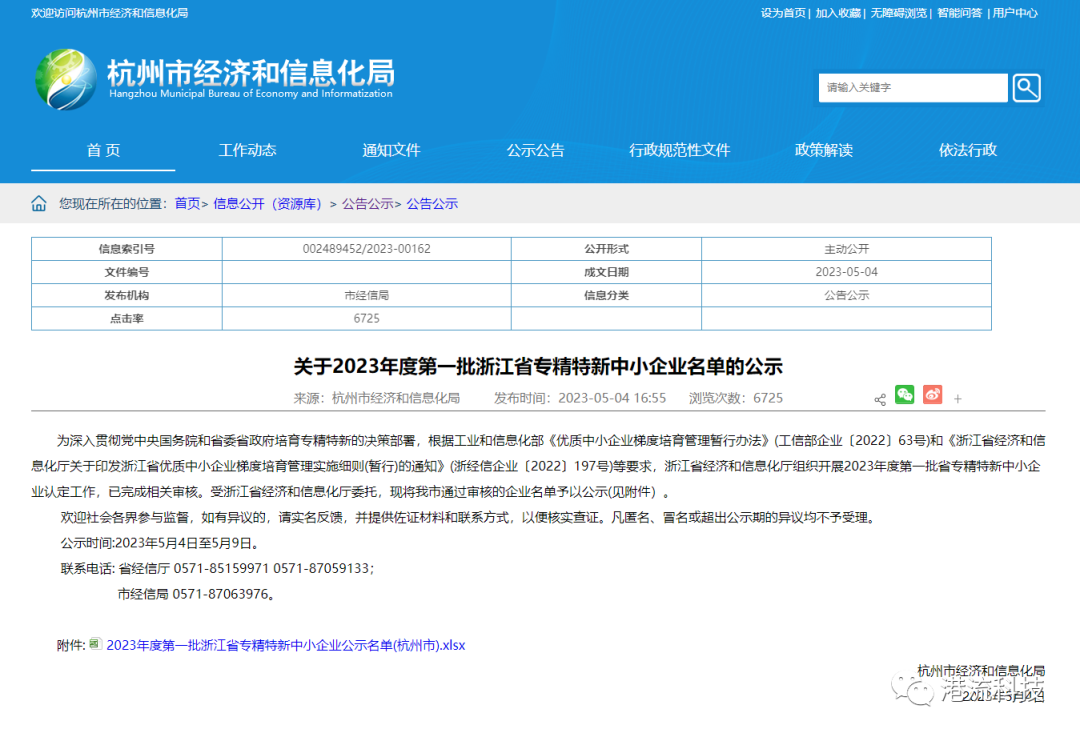Go to 公示公告 in navigation bar

(535, 150)
